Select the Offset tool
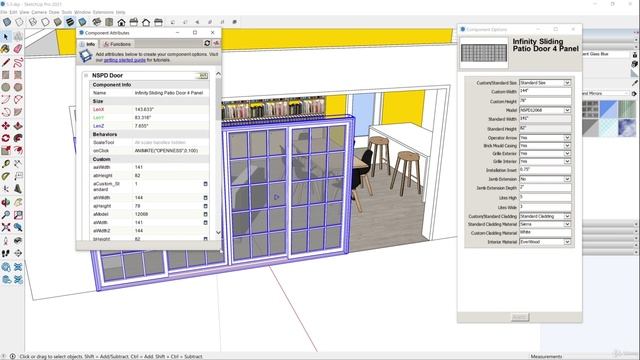 coord(18,151)
